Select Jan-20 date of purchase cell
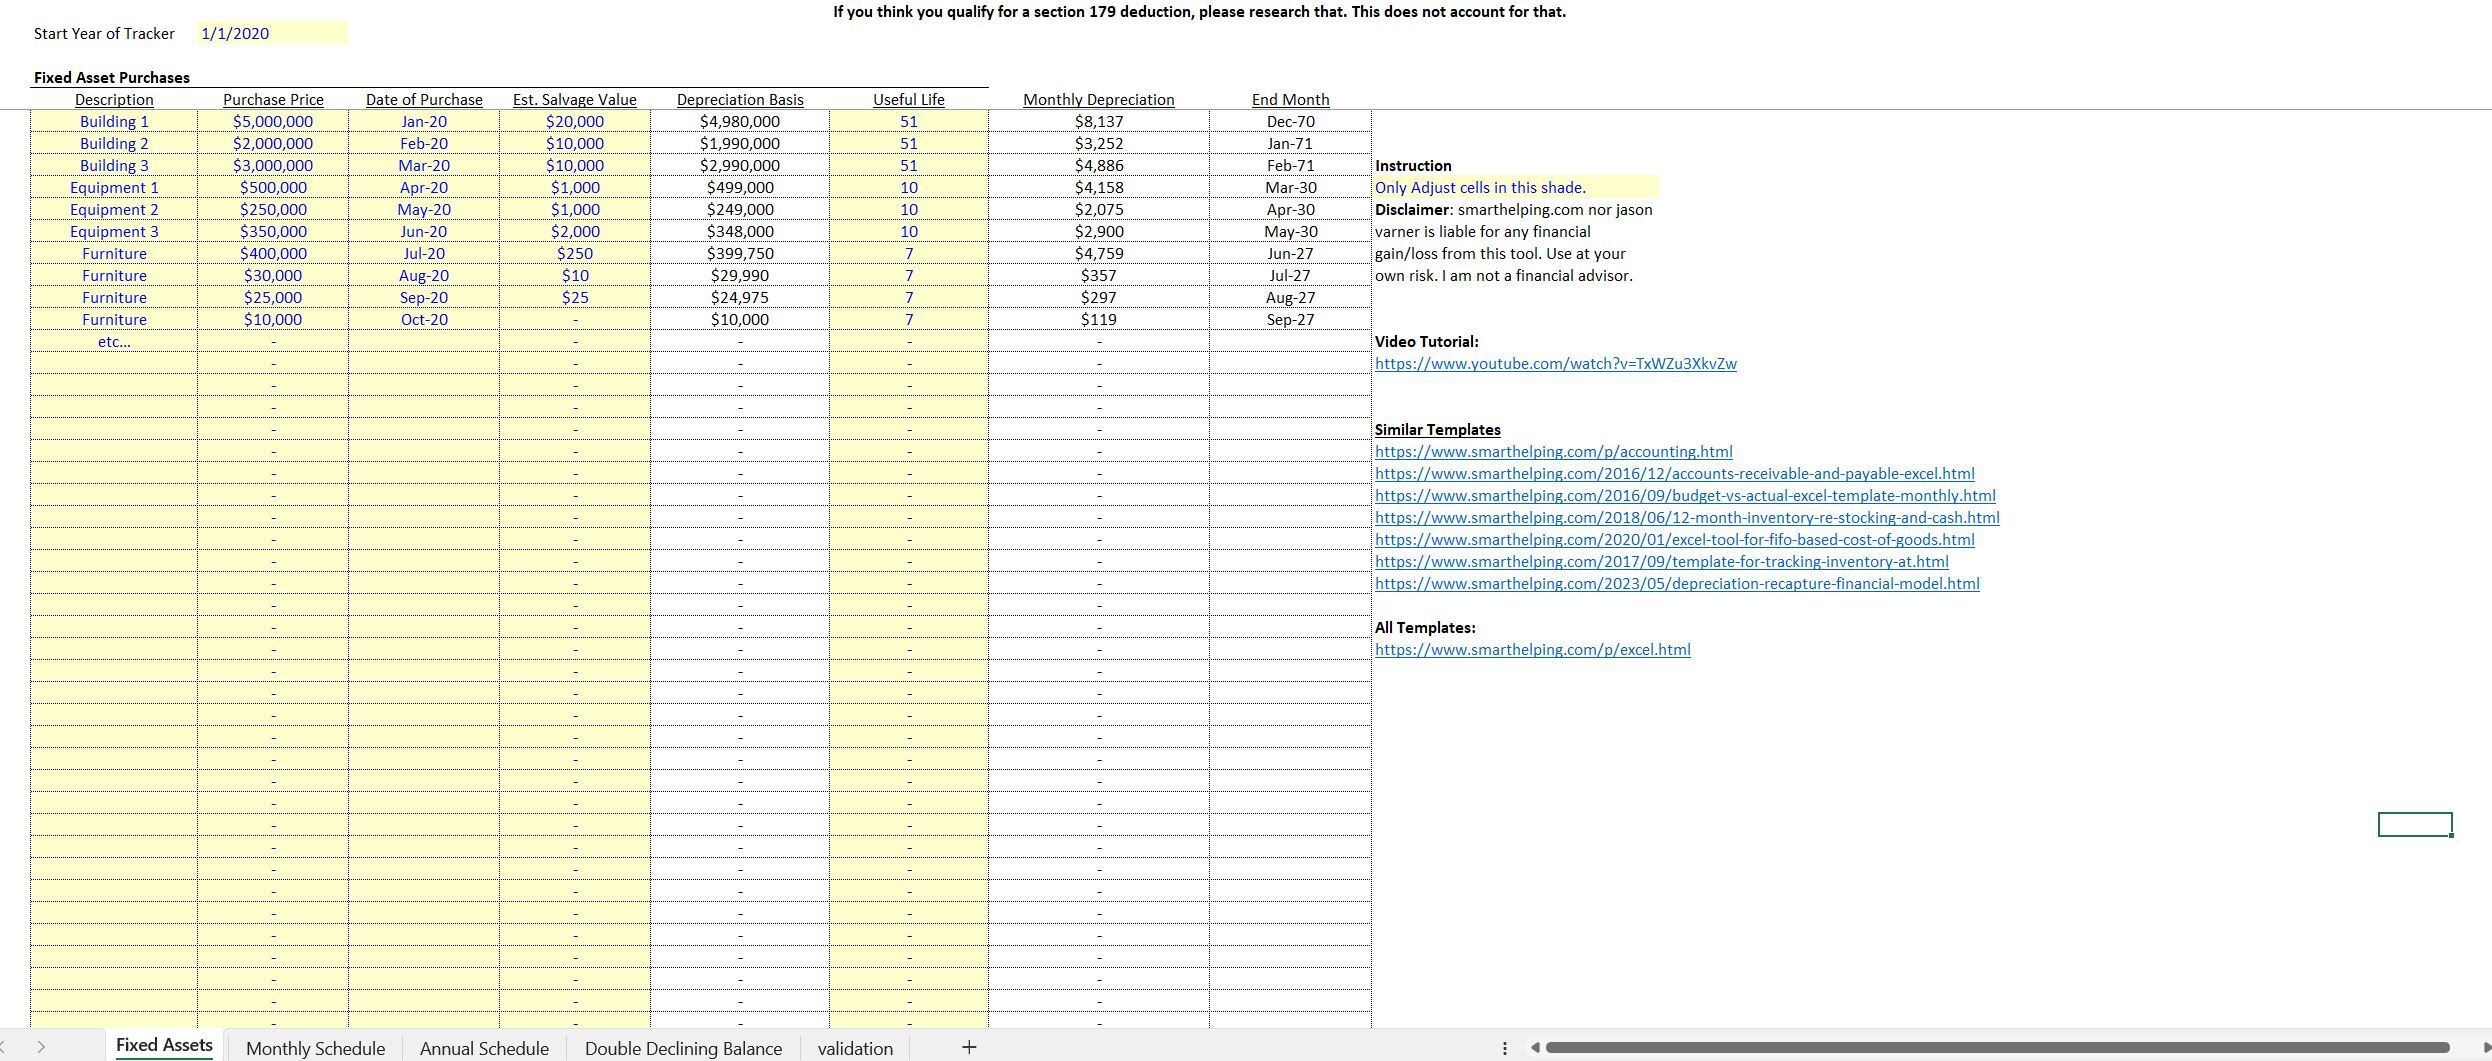 tap(424, 122)
